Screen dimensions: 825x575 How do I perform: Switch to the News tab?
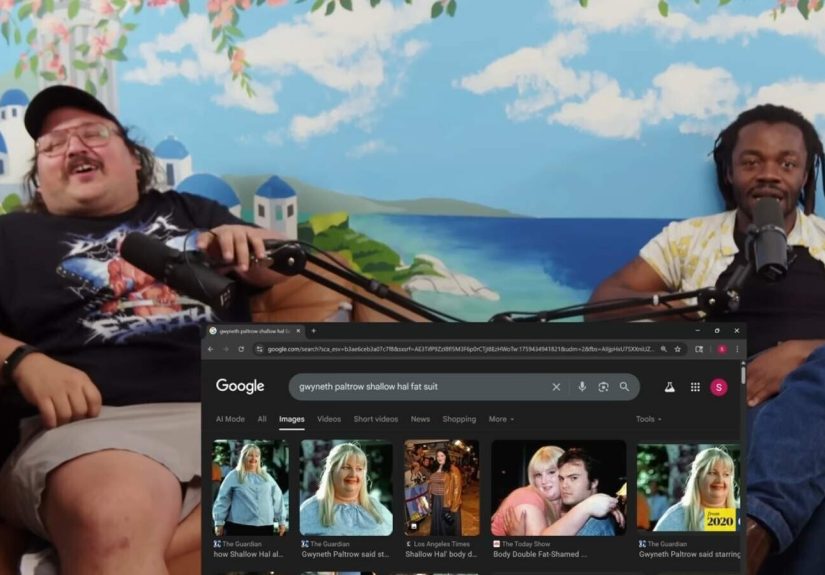tap(420, 419)
